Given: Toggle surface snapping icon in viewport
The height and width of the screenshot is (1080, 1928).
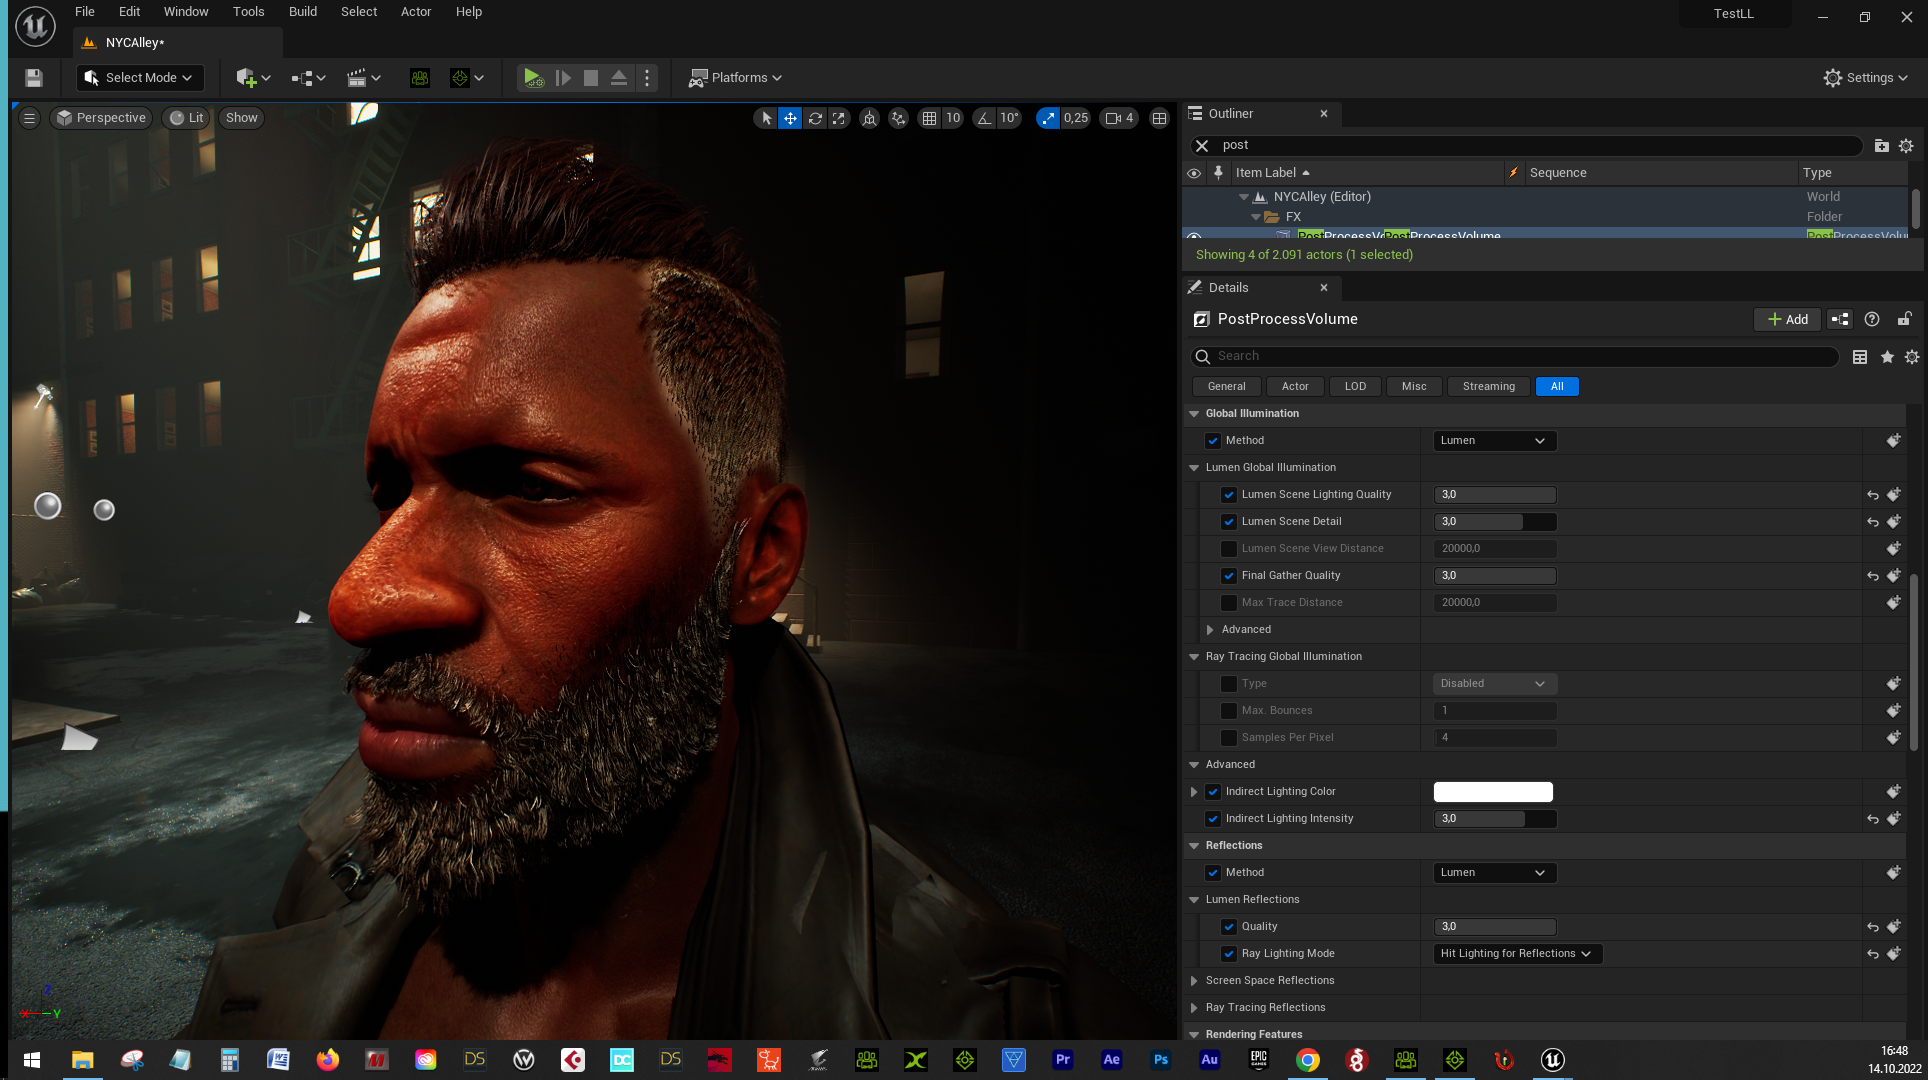Looking at the screenshot, I should pyautogui.click(x=899, y=118).
